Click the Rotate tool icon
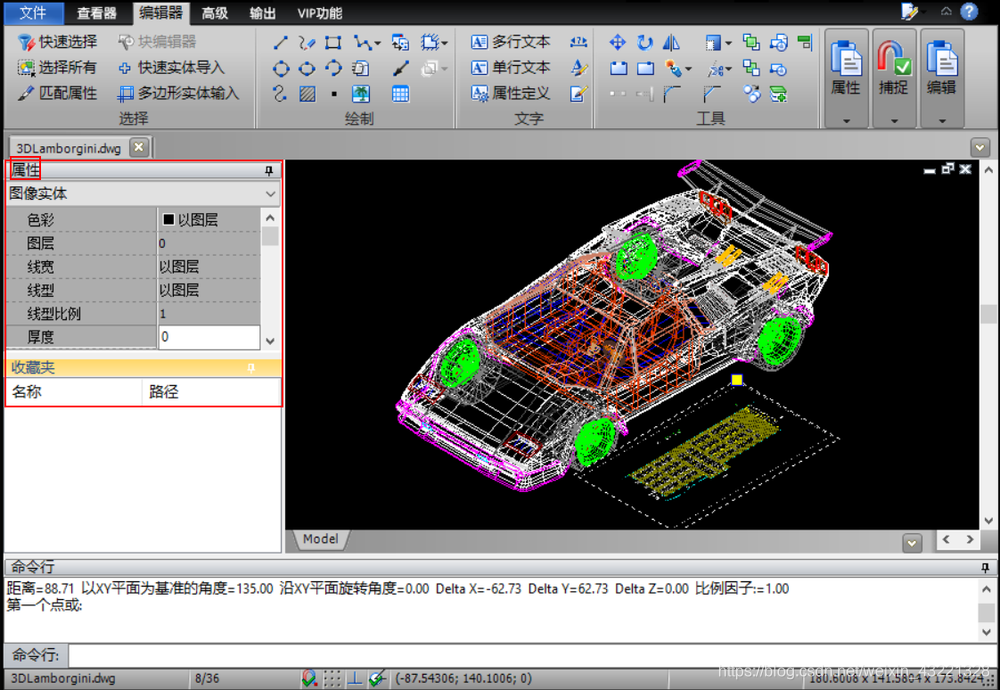Image resolution: width=1000 pixels, height=690 pixels. tap(645, 43)
